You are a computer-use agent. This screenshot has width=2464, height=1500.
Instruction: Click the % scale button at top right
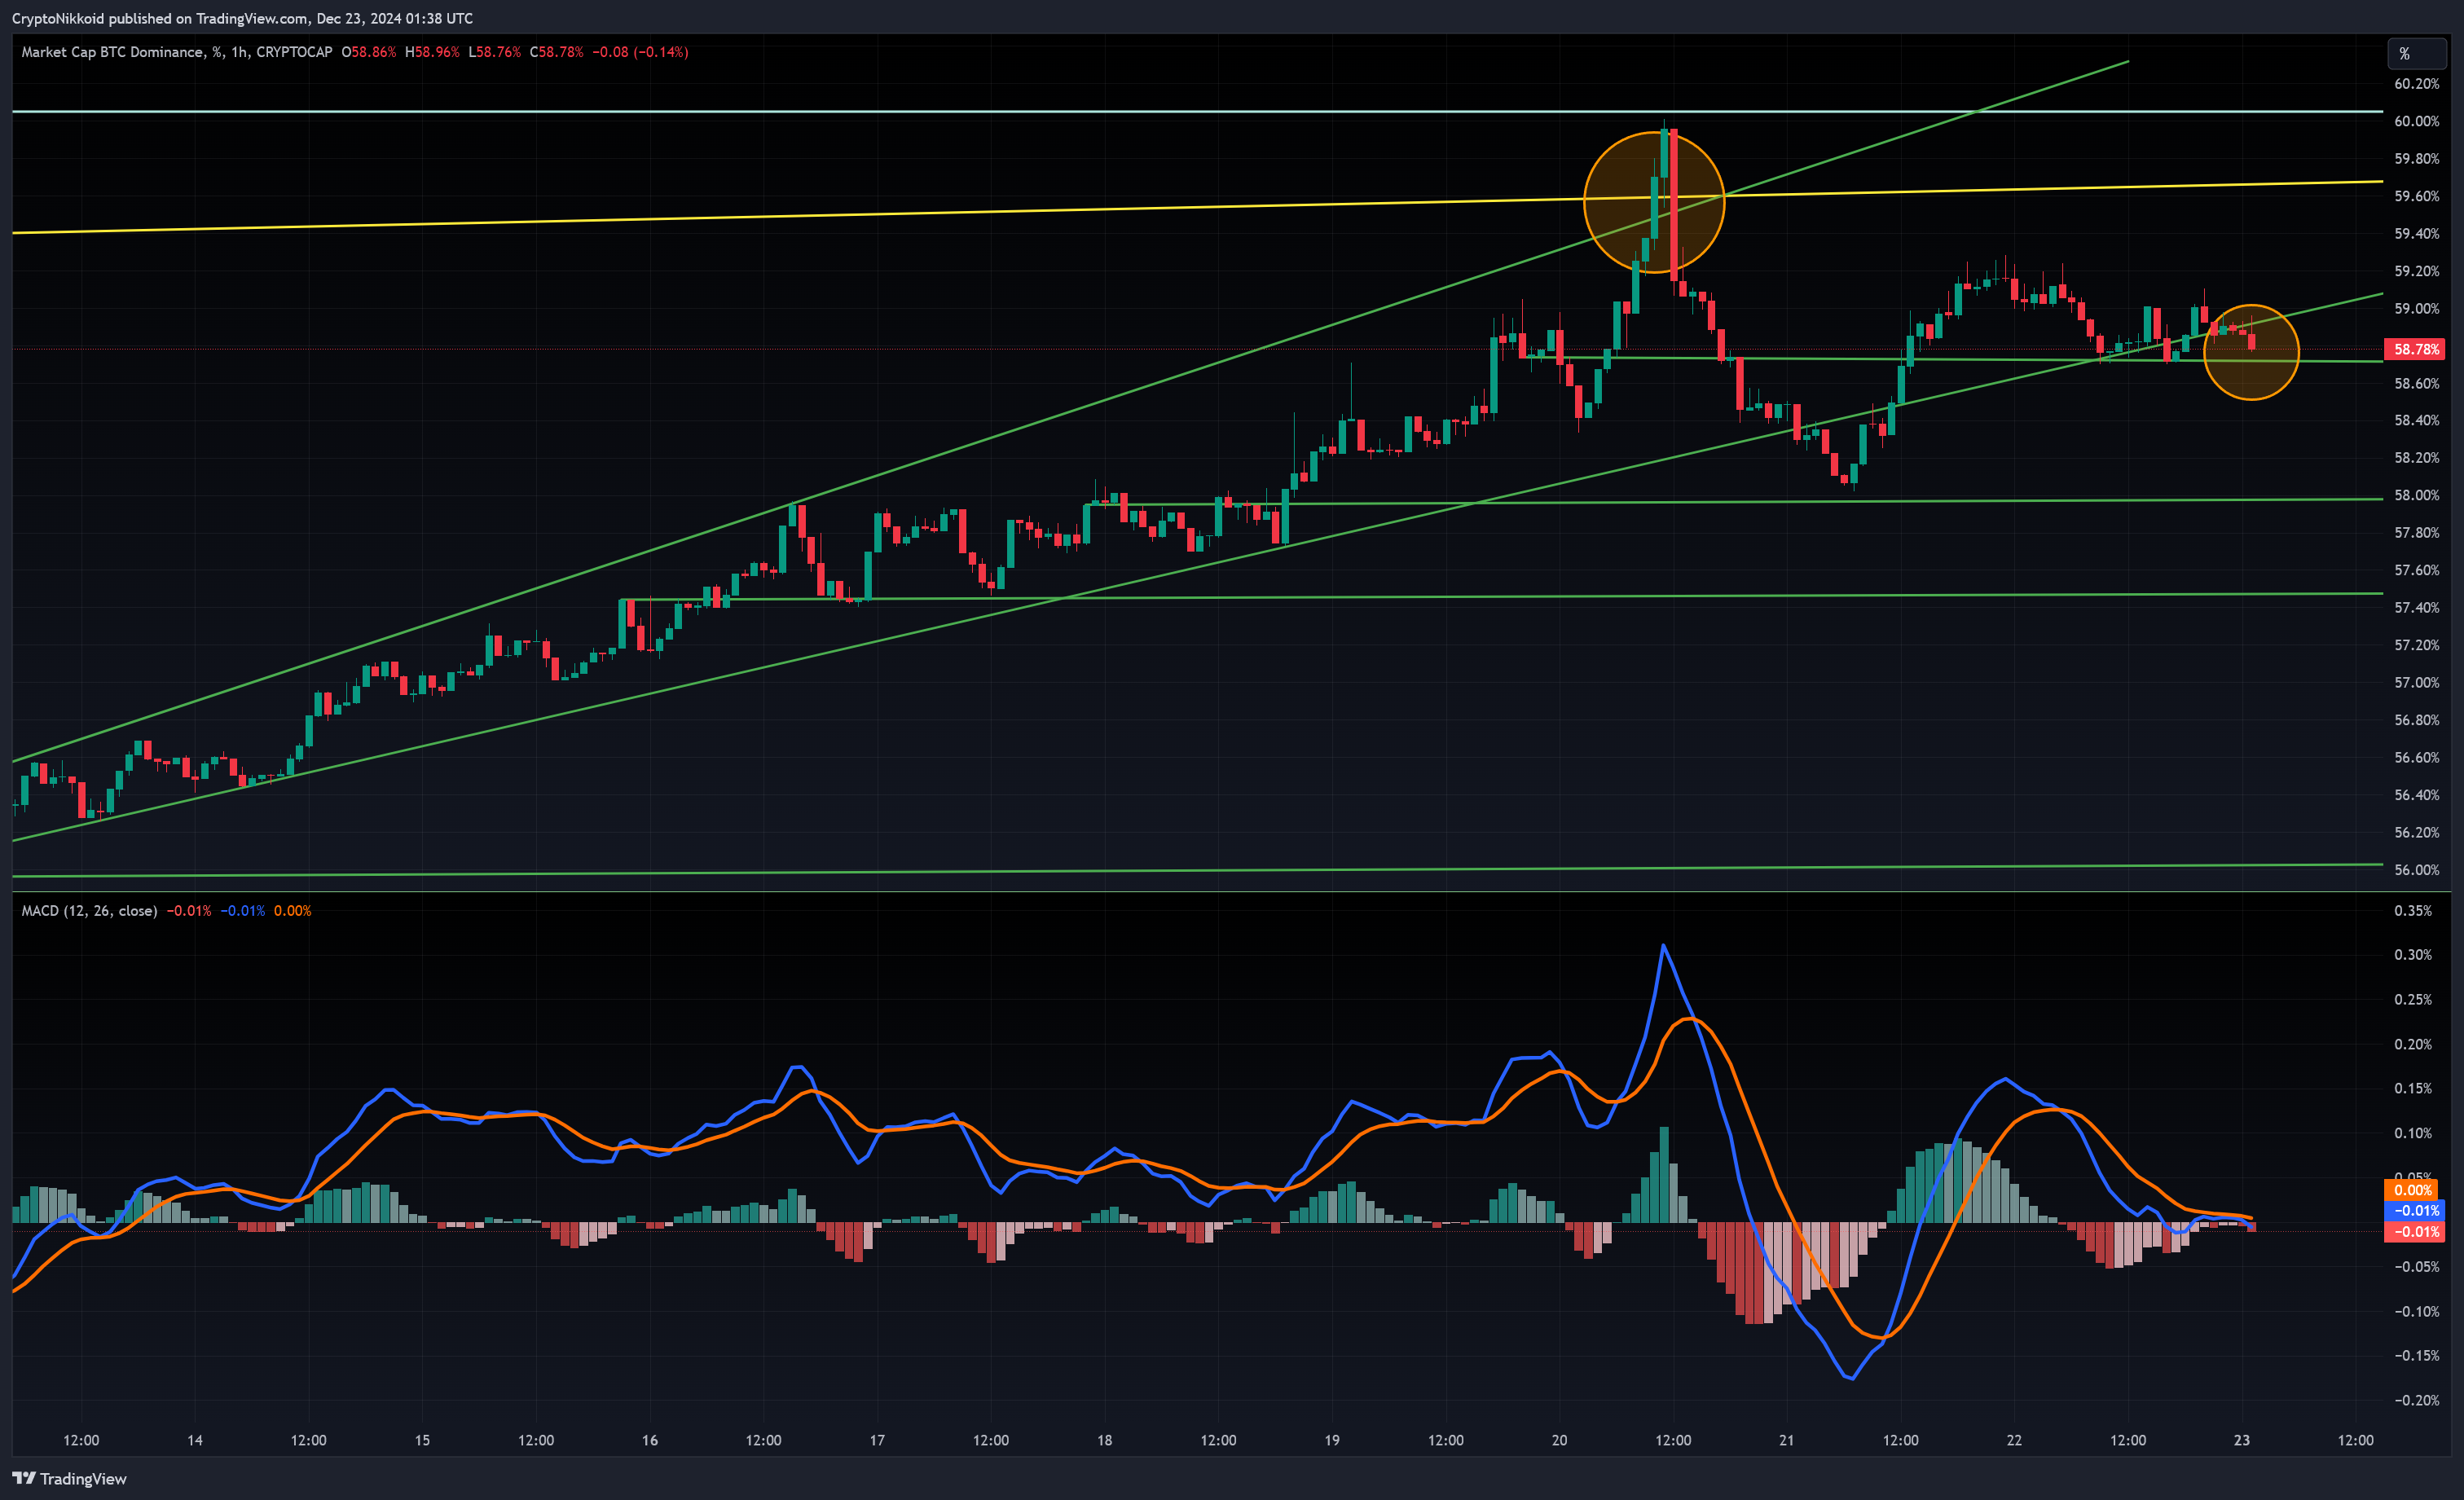pos(2415,54)
